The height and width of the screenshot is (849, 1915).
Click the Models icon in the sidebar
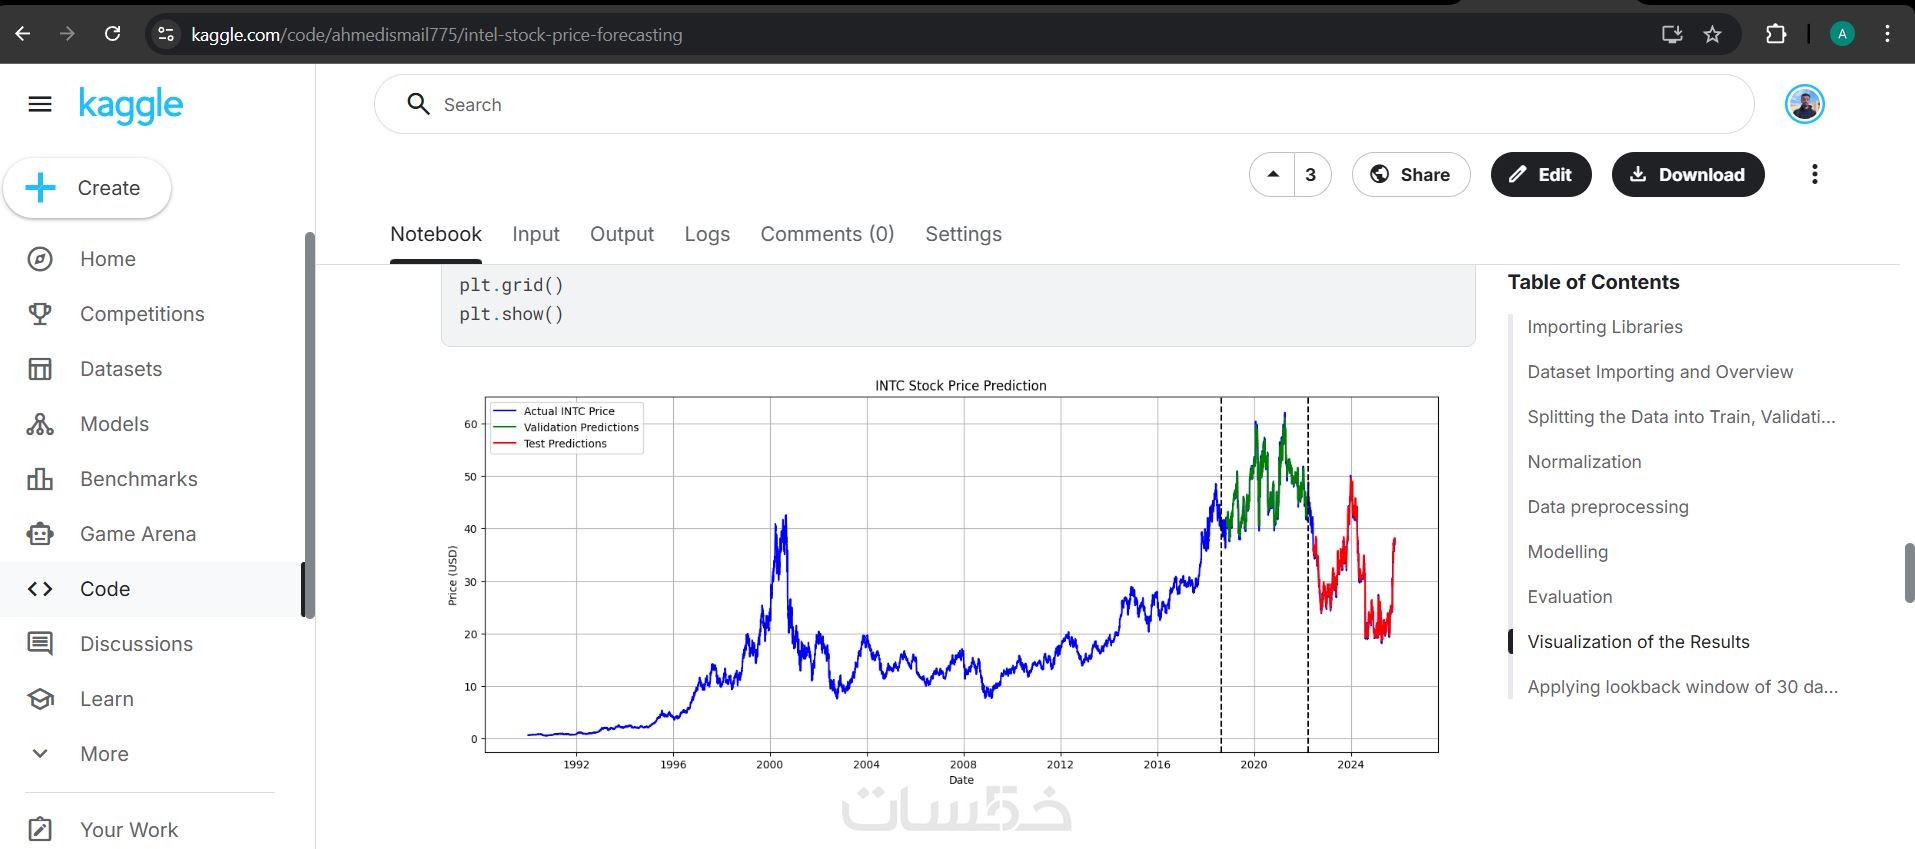40,424
